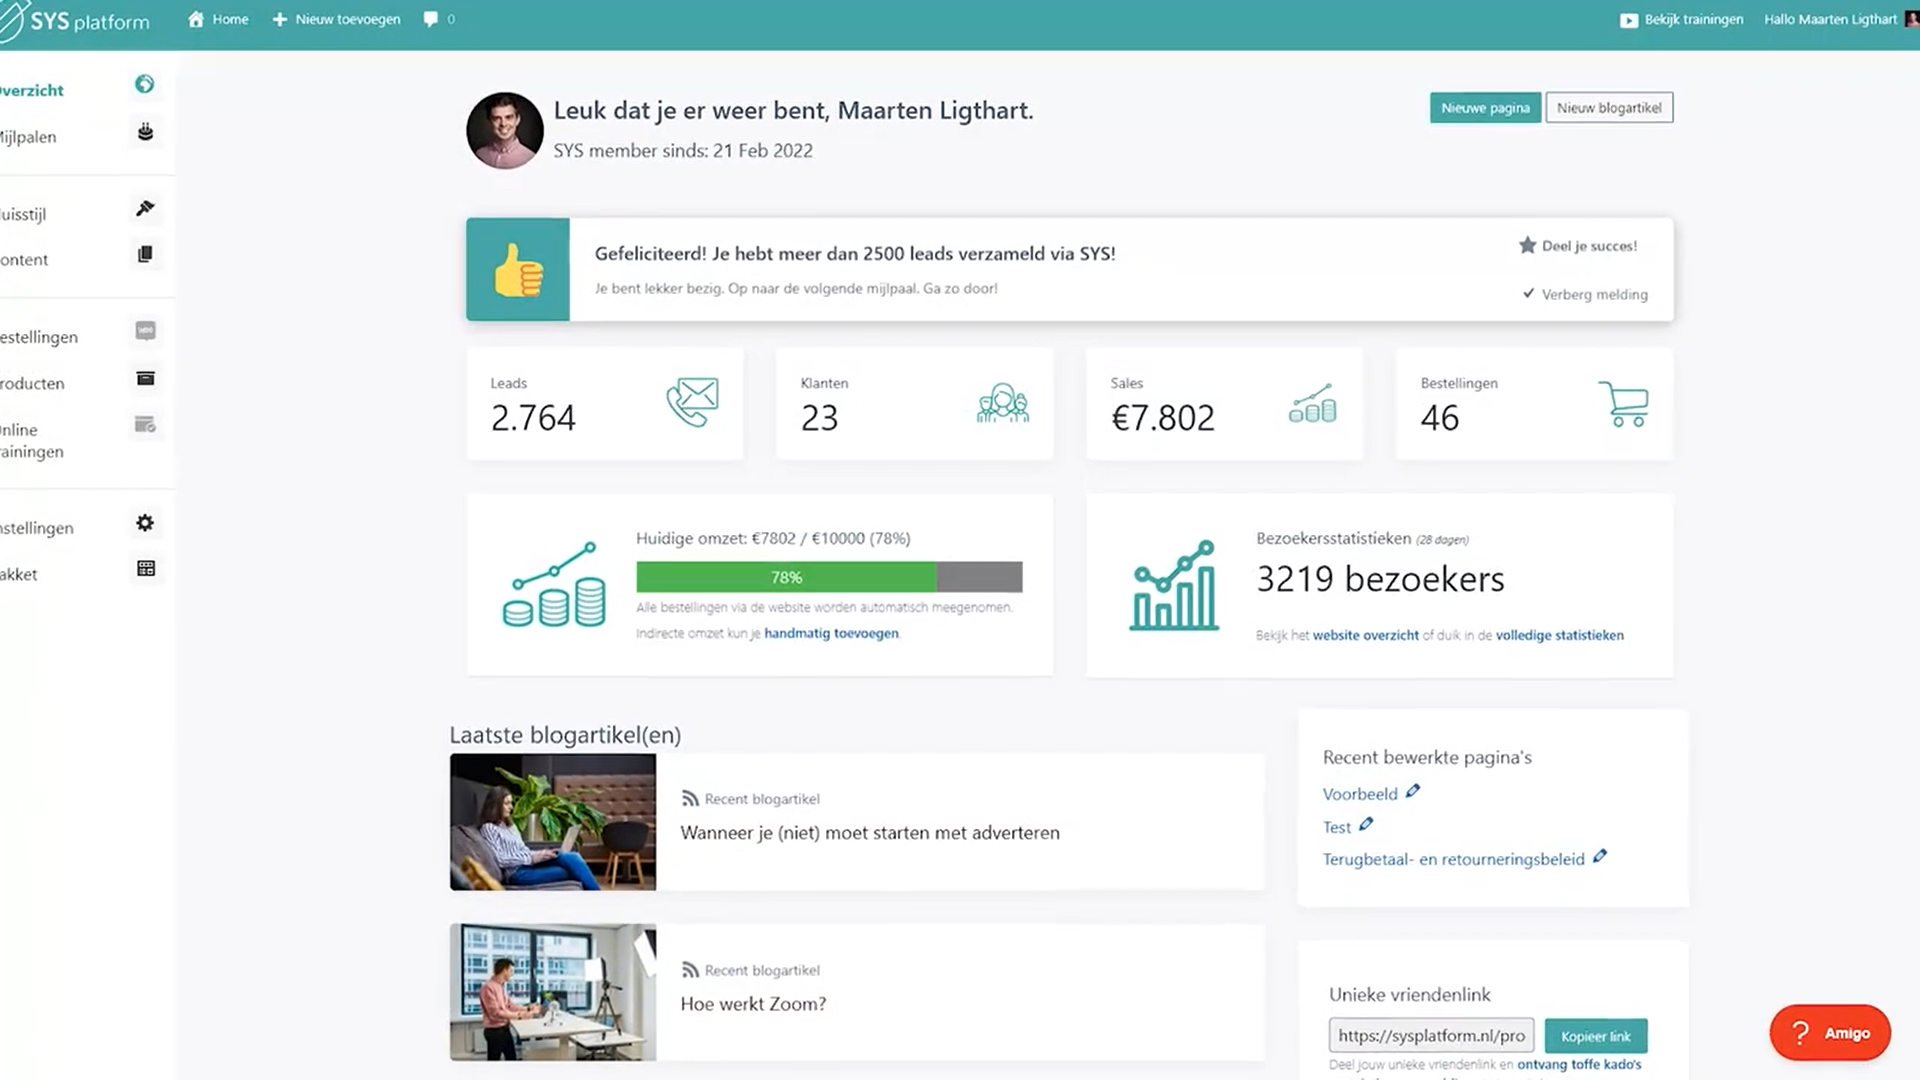
Task: Open Bestellingen with the WooCommerce icon
Action: (145, 331)
